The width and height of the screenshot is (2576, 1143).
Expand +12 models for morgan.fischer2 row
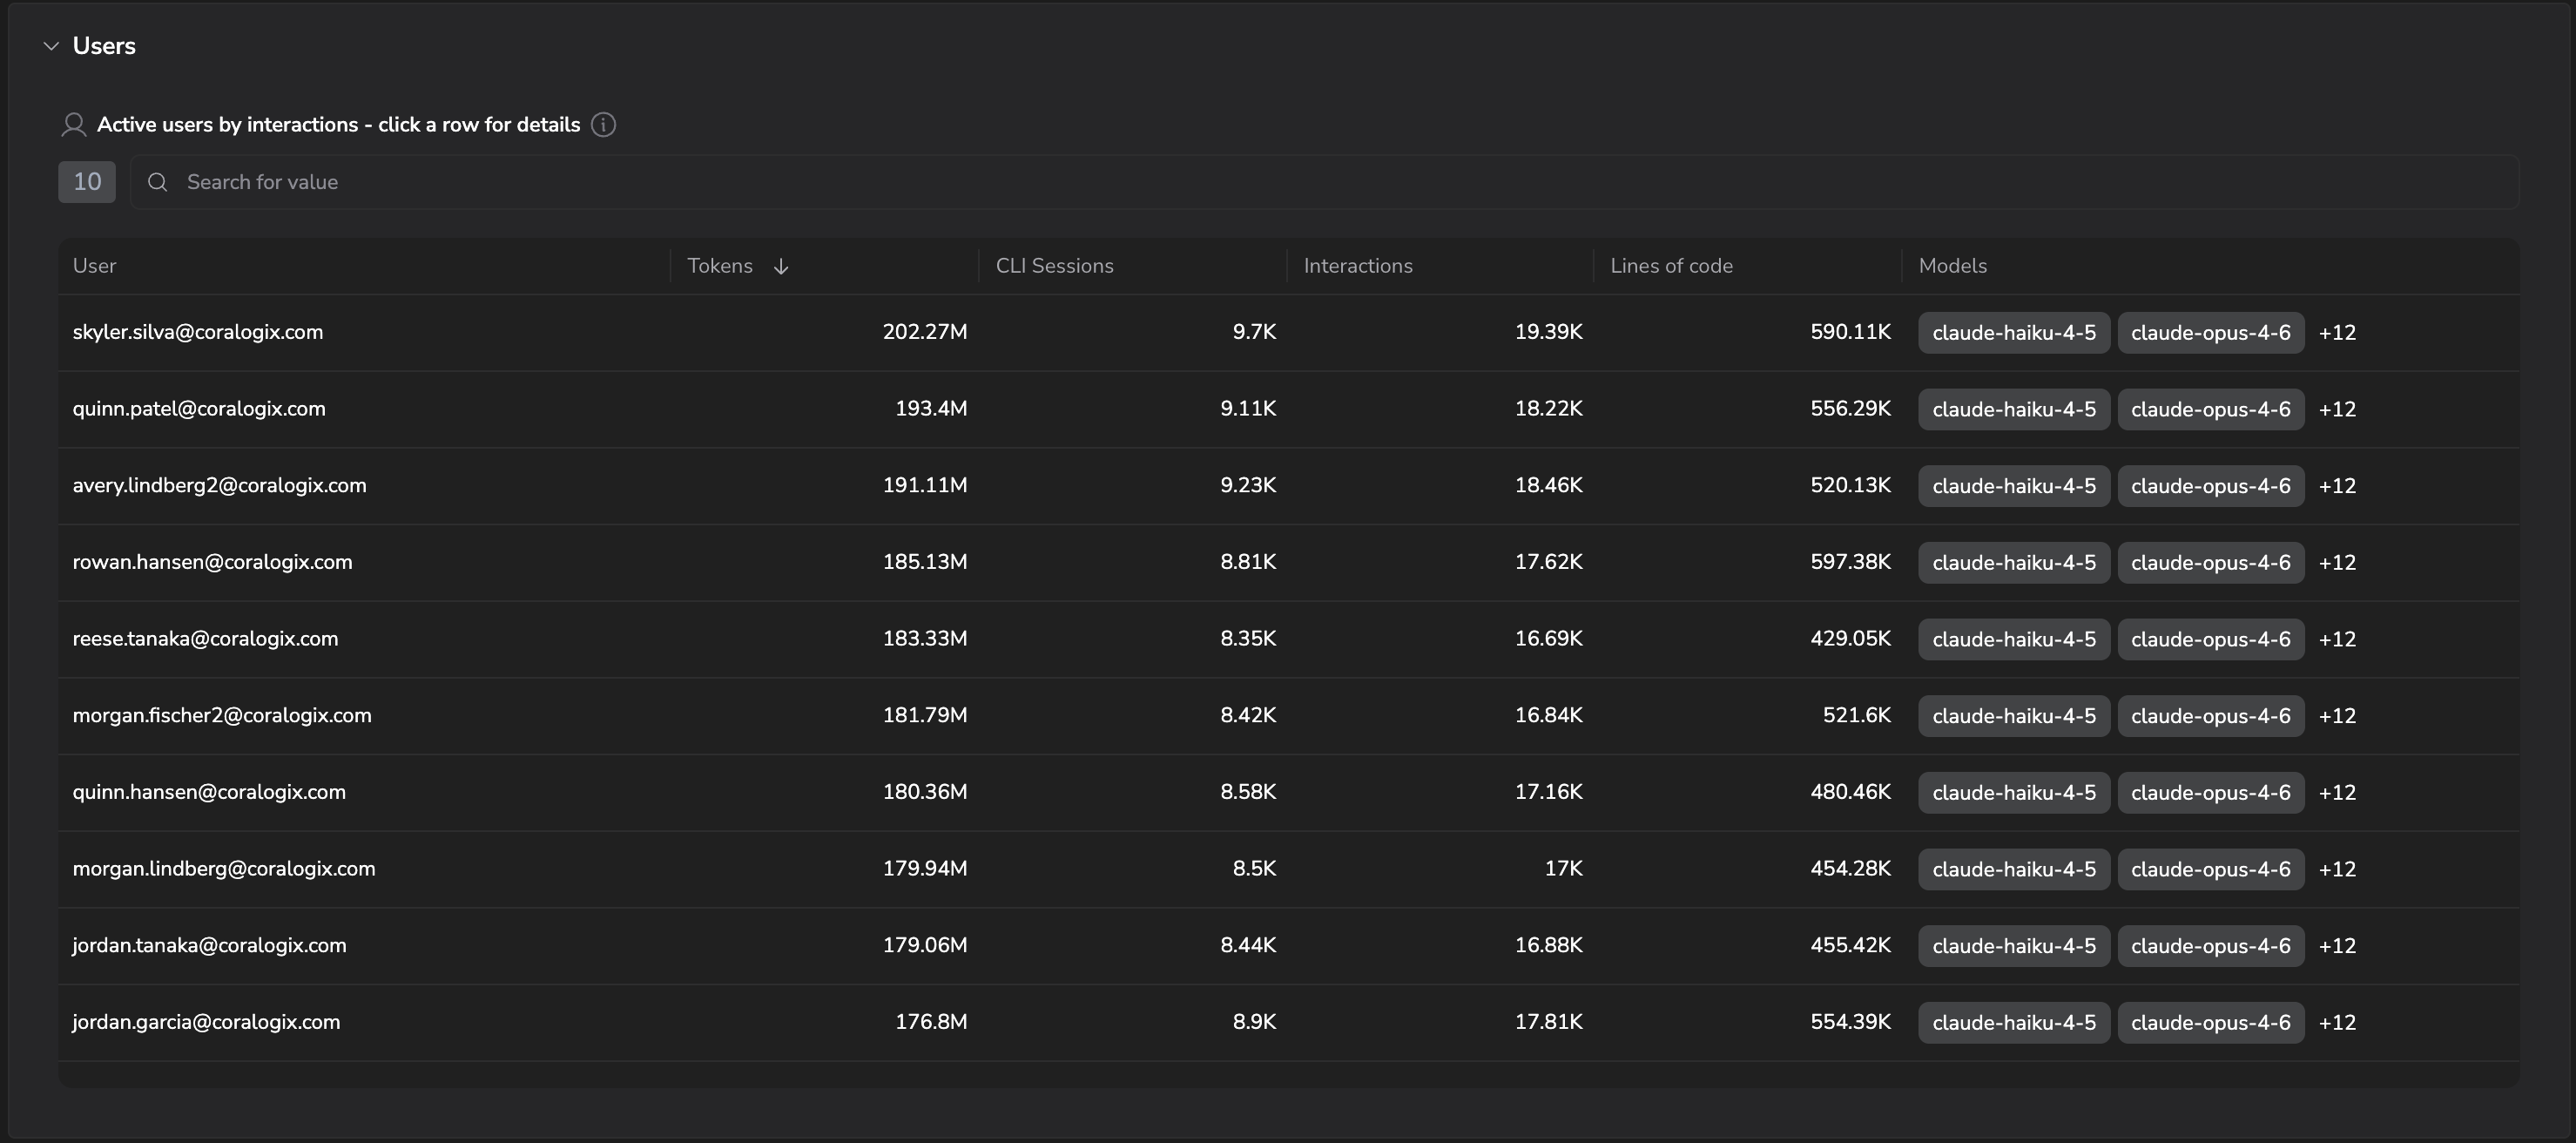(x=2337, y=716)
